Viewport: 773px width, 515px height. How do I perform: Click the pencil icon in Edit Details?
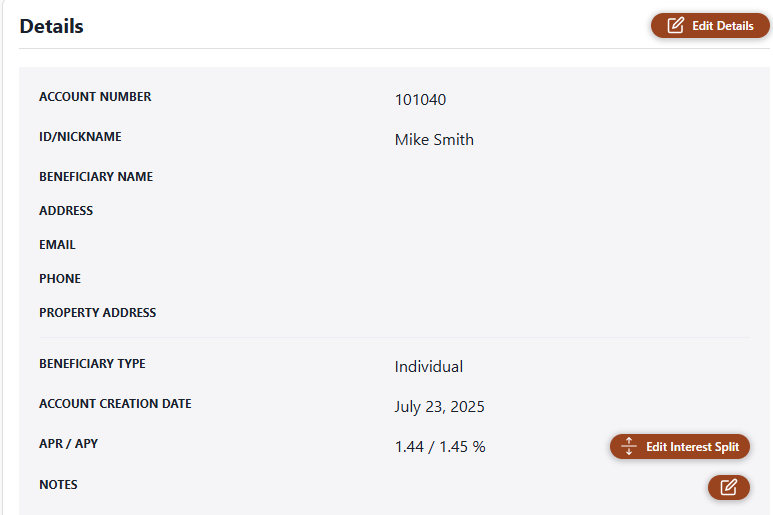[675, 25]
